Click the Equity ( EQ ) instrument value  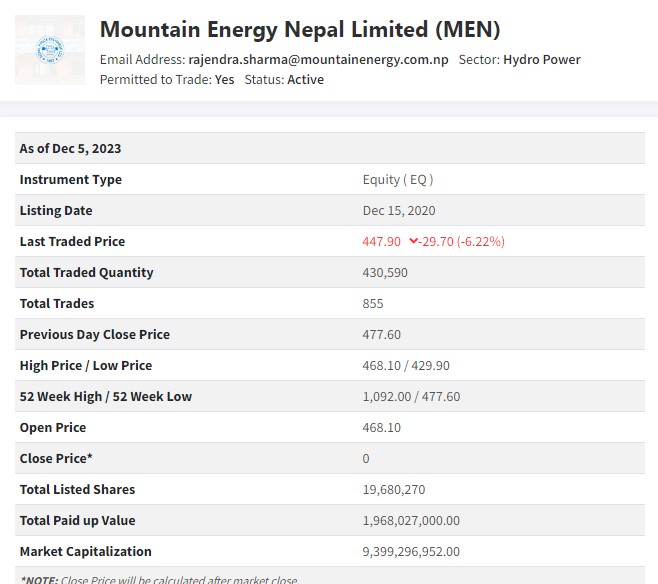[397, 179]
